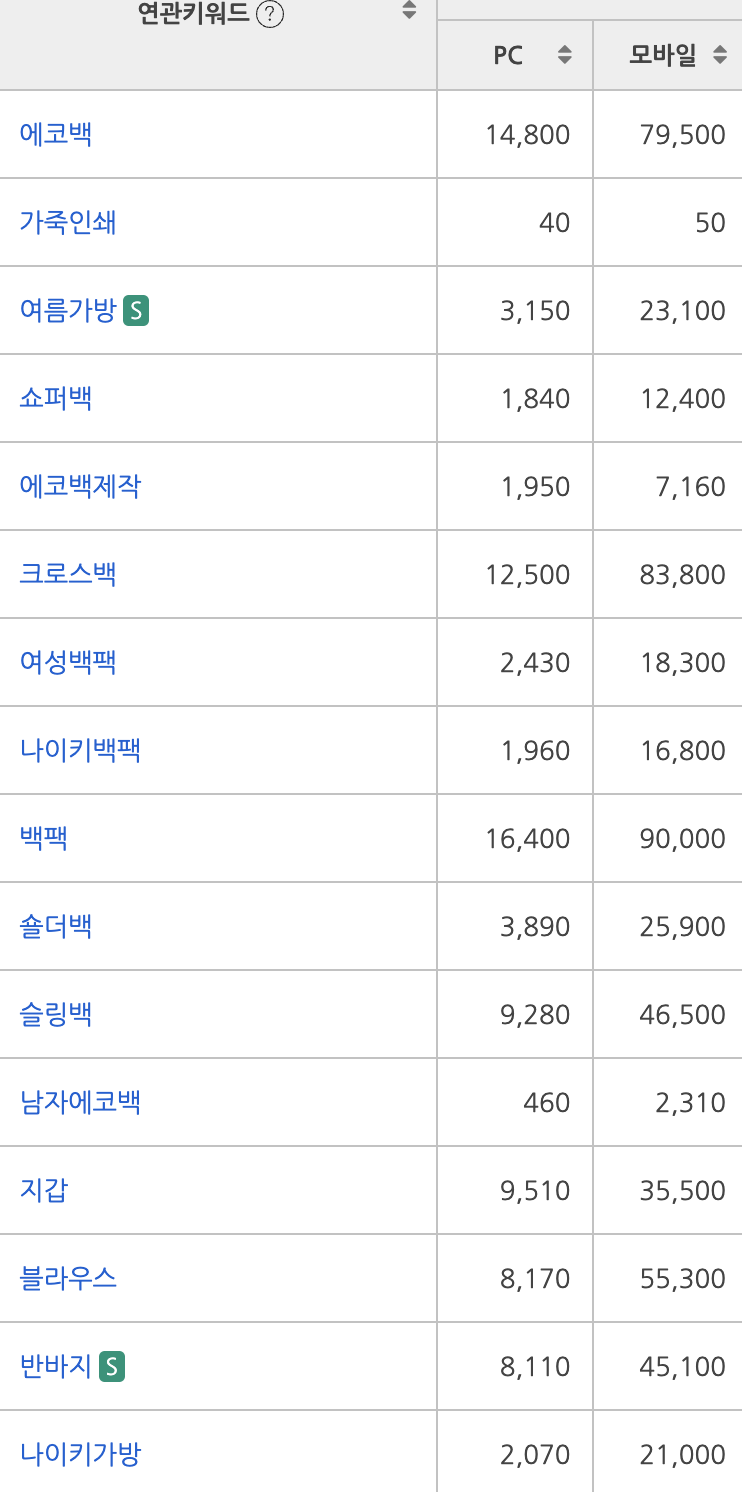Select the 슬링백 keyword
This screenshot has height=1492, width=742.
tap(56, 1015)
